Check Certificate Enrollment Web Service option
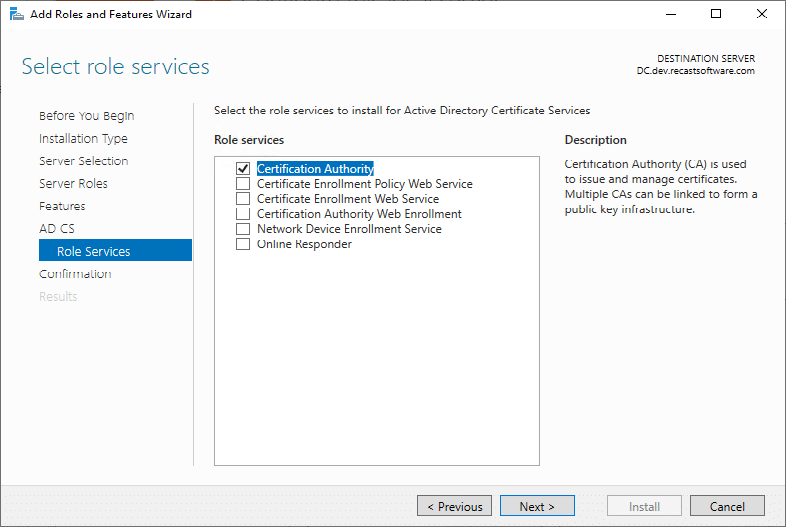The width and height of the screenshot is (786, 527). pyautogui.click(x=243, y=199)
